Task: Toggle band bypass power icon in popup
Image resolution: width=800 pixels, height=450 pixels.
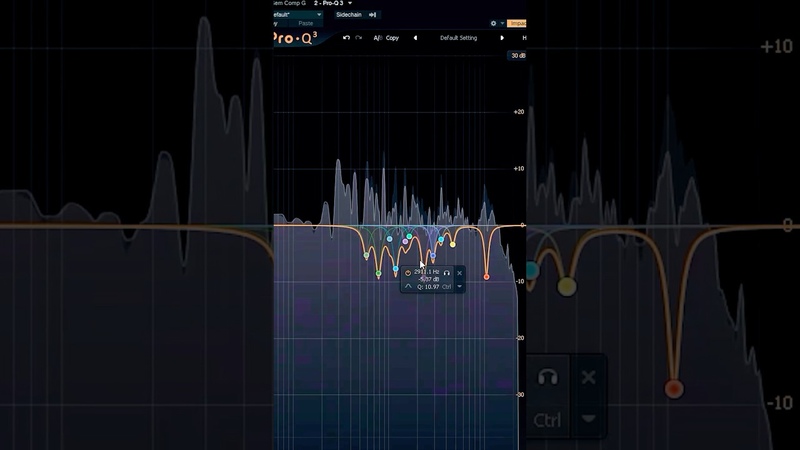Action: tap(408, 273)
